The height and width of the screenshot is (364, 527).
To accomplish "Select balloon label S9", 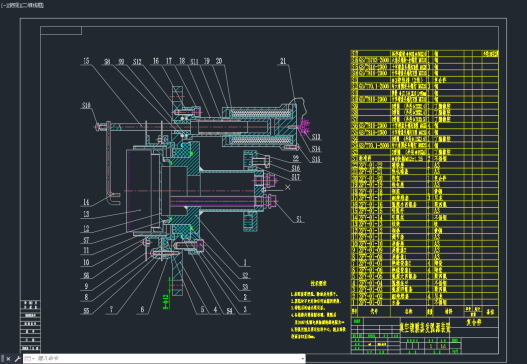I will (x=121, y=62).
